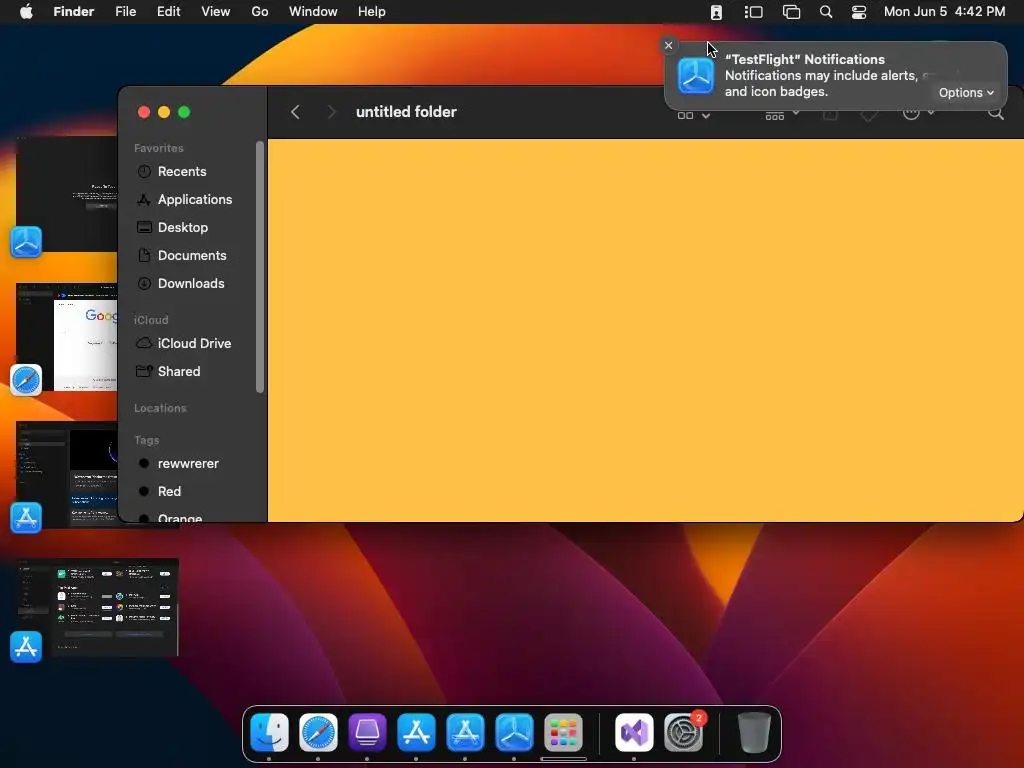Open the Apple menu
Viewport: 1024px width, 768px height.
[x=26, y=12]
